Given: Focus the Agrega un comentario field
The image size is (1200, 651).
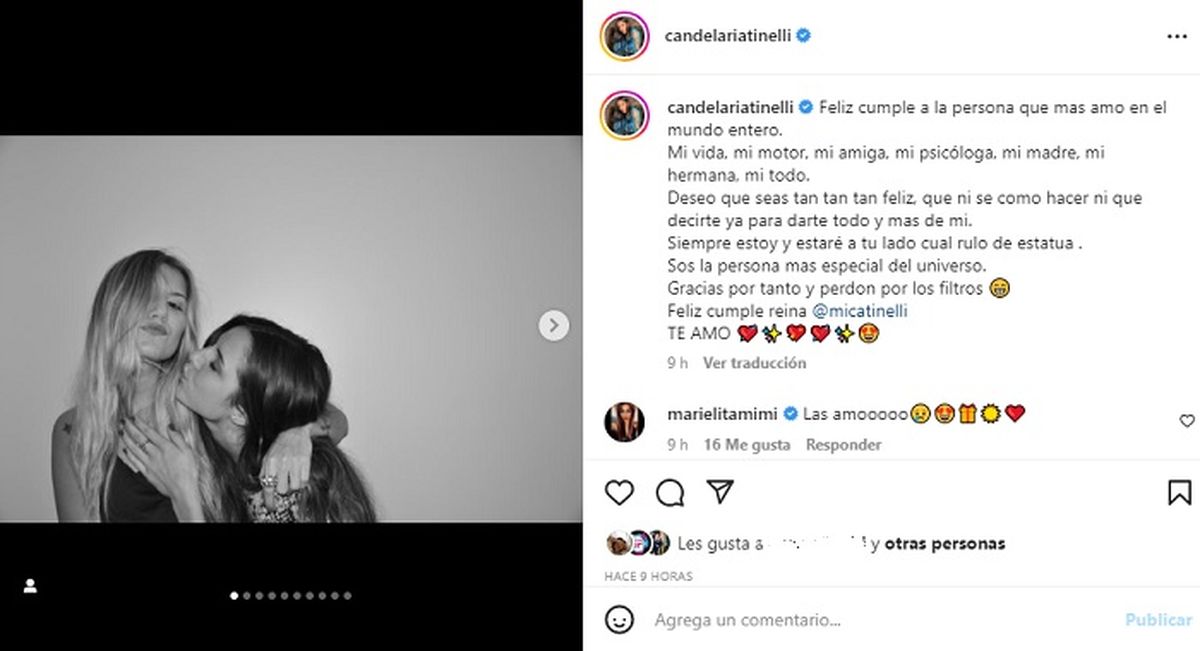Looking at the screenshot, I should coord(880,620).
